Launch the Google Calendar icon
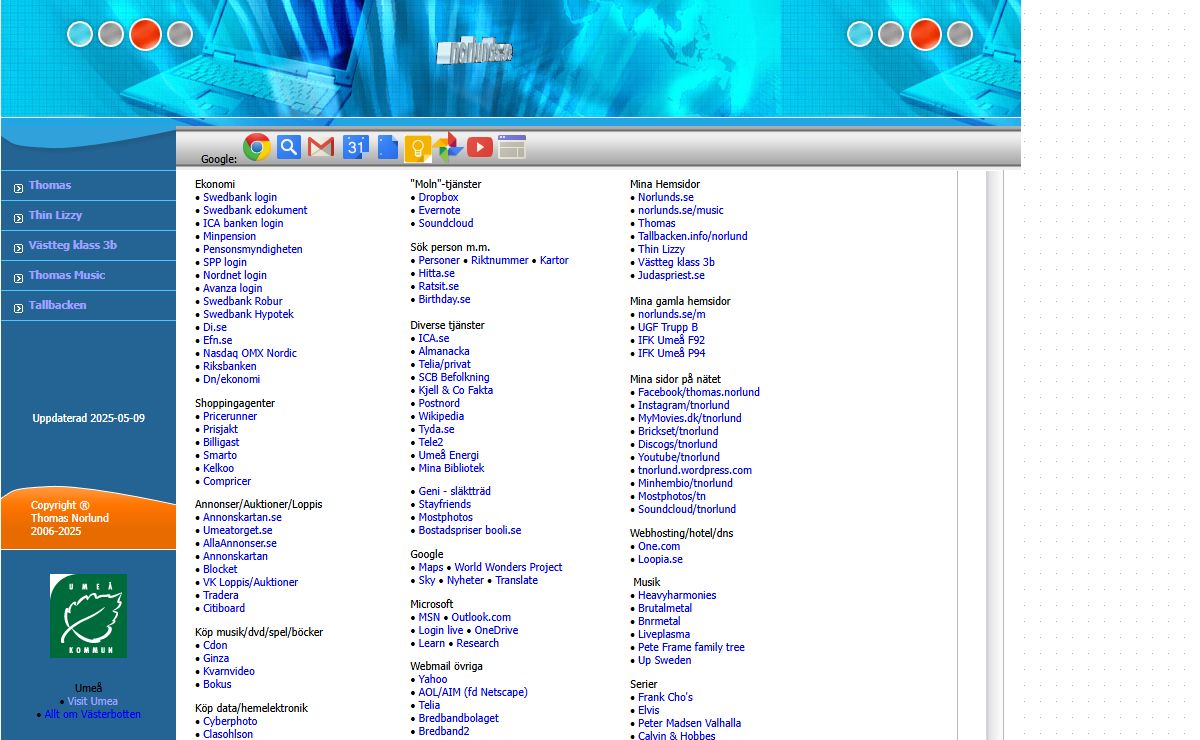This screenshot has width=1200, height=740. 356,147
